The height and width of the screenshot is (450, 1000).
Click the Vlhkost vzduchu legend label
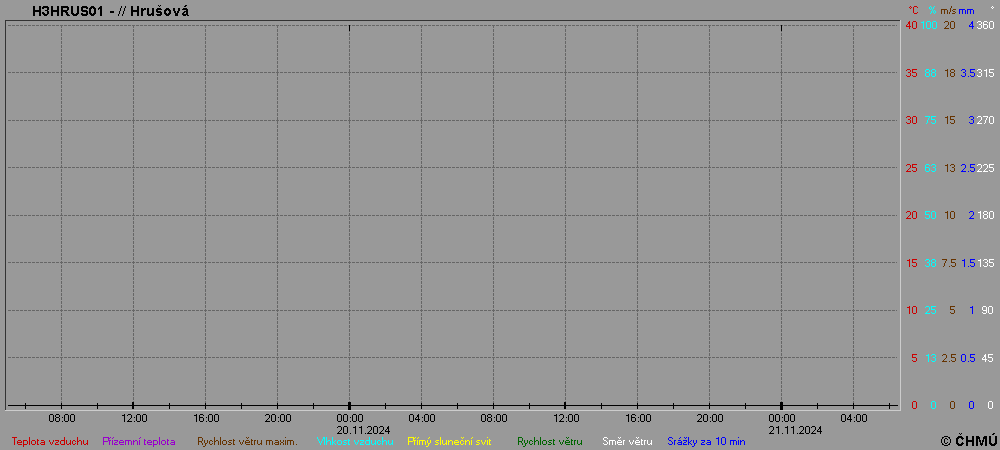[x=355, y=441]
